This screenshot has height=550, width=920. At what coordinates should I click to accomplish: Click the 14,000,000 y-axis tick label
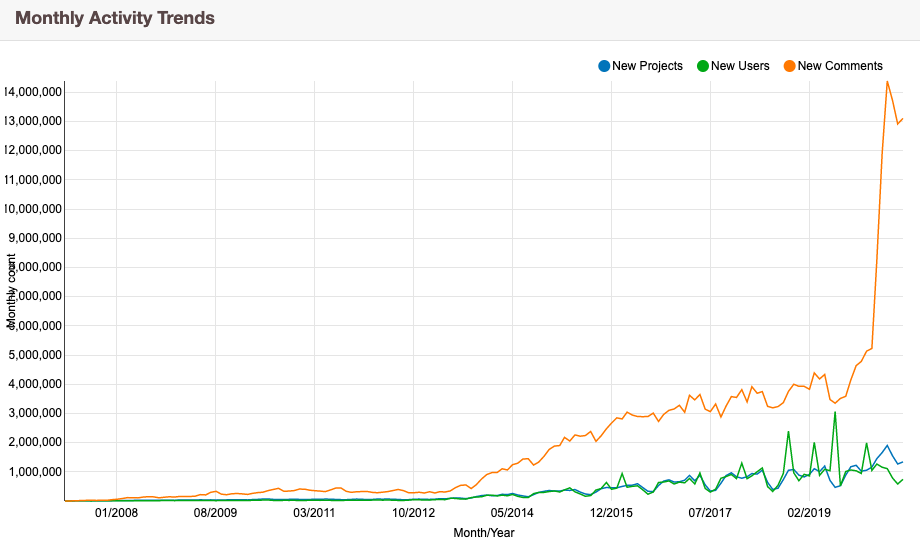(x=33, y=92)
